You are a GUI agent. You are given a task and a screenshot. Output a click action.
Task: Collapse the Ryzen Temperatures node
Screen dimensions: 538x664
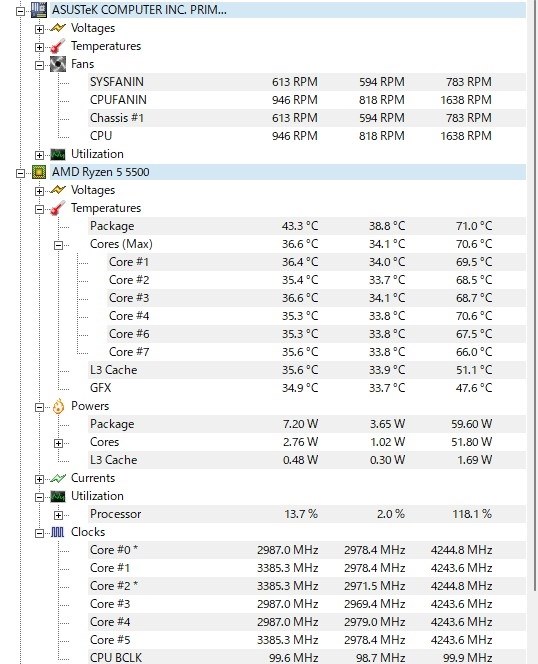coord(39,209)
